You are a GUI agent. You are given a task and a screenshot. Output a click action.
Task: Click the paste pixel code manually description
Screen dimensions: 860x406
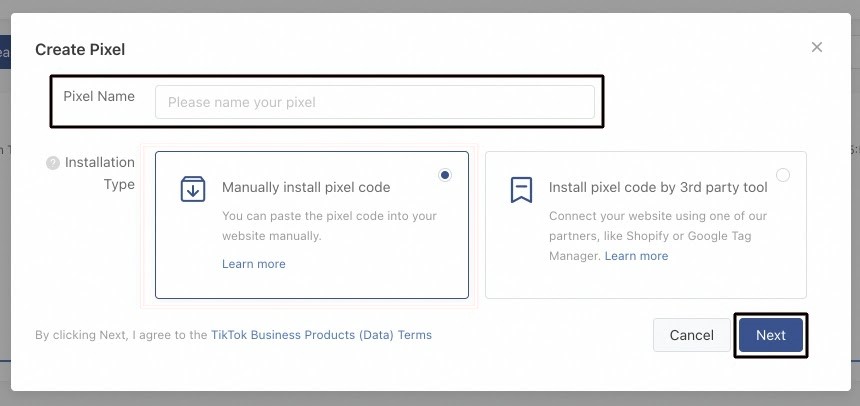329,225
